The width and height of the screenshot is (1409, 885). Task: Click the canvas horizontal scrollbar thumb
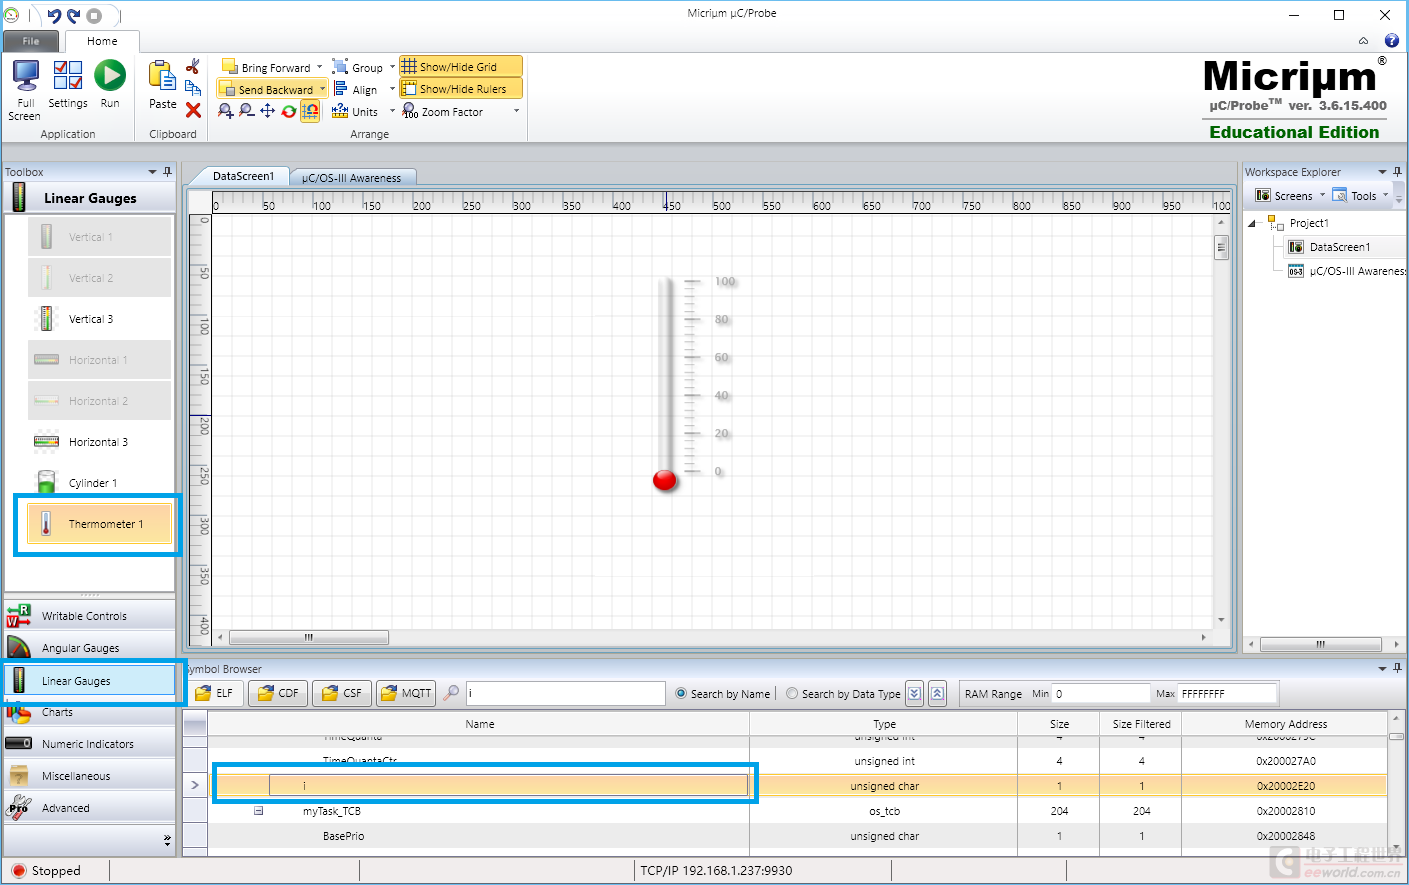309,637
